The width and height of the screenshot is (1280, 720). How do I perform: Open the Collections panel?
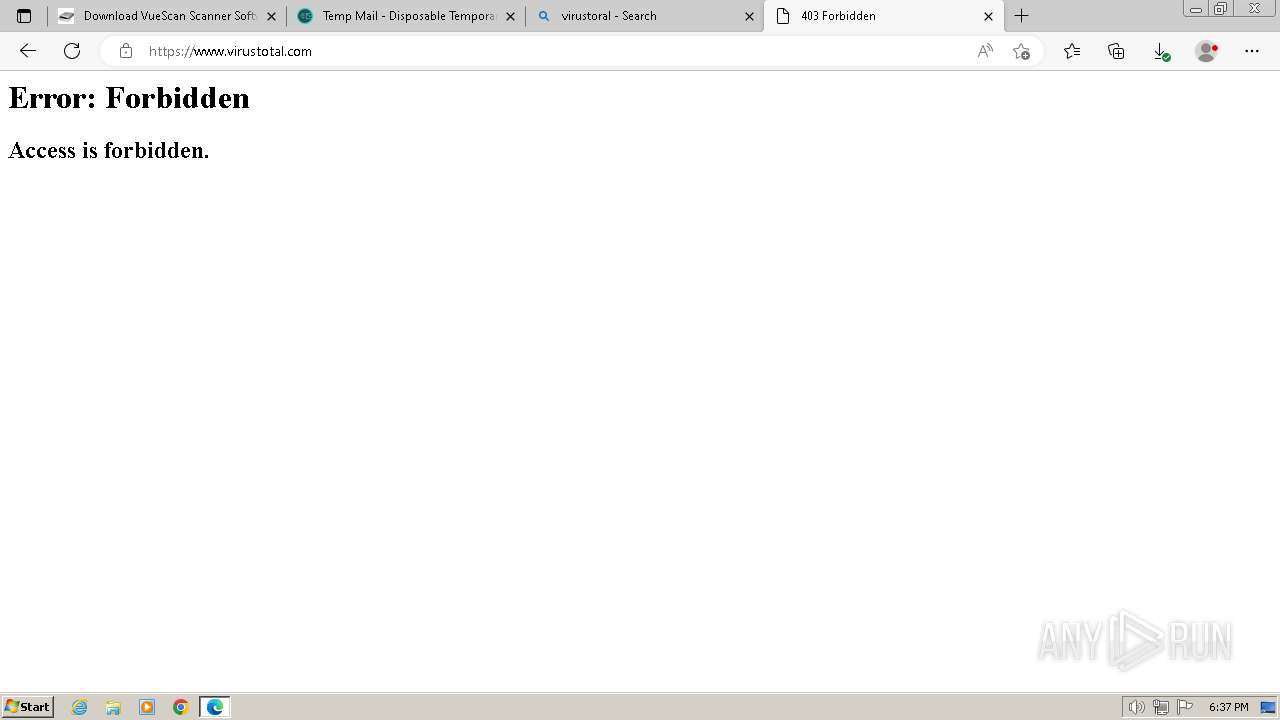click(x=1116, y=51)
